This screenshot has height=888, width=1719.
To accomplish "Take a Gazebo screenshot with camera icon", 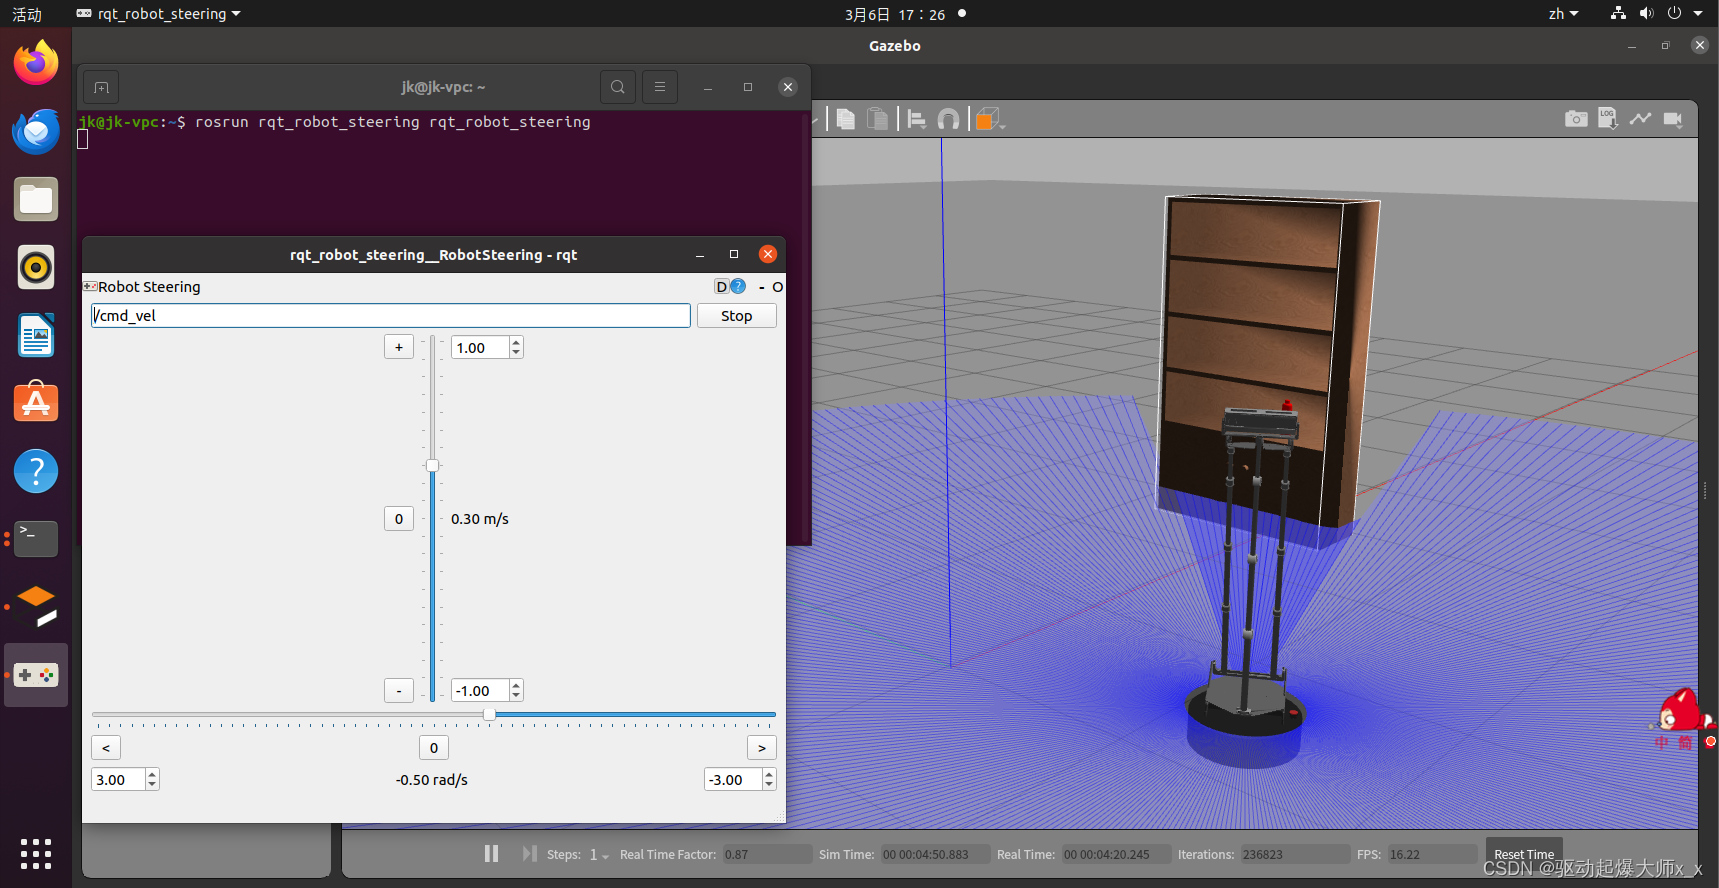I will [1576, 118].
